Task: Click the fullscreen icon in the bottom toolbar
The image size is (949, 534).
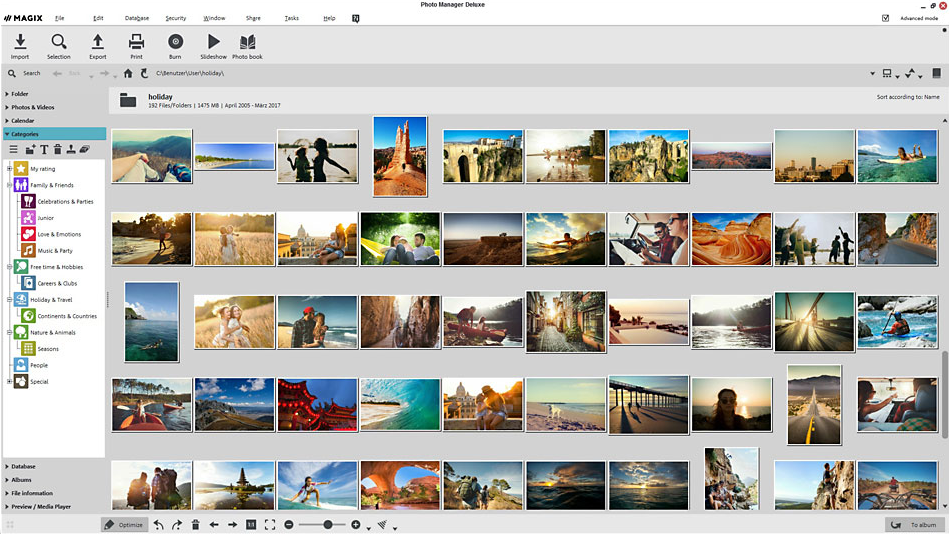Action: pos(270,525)
